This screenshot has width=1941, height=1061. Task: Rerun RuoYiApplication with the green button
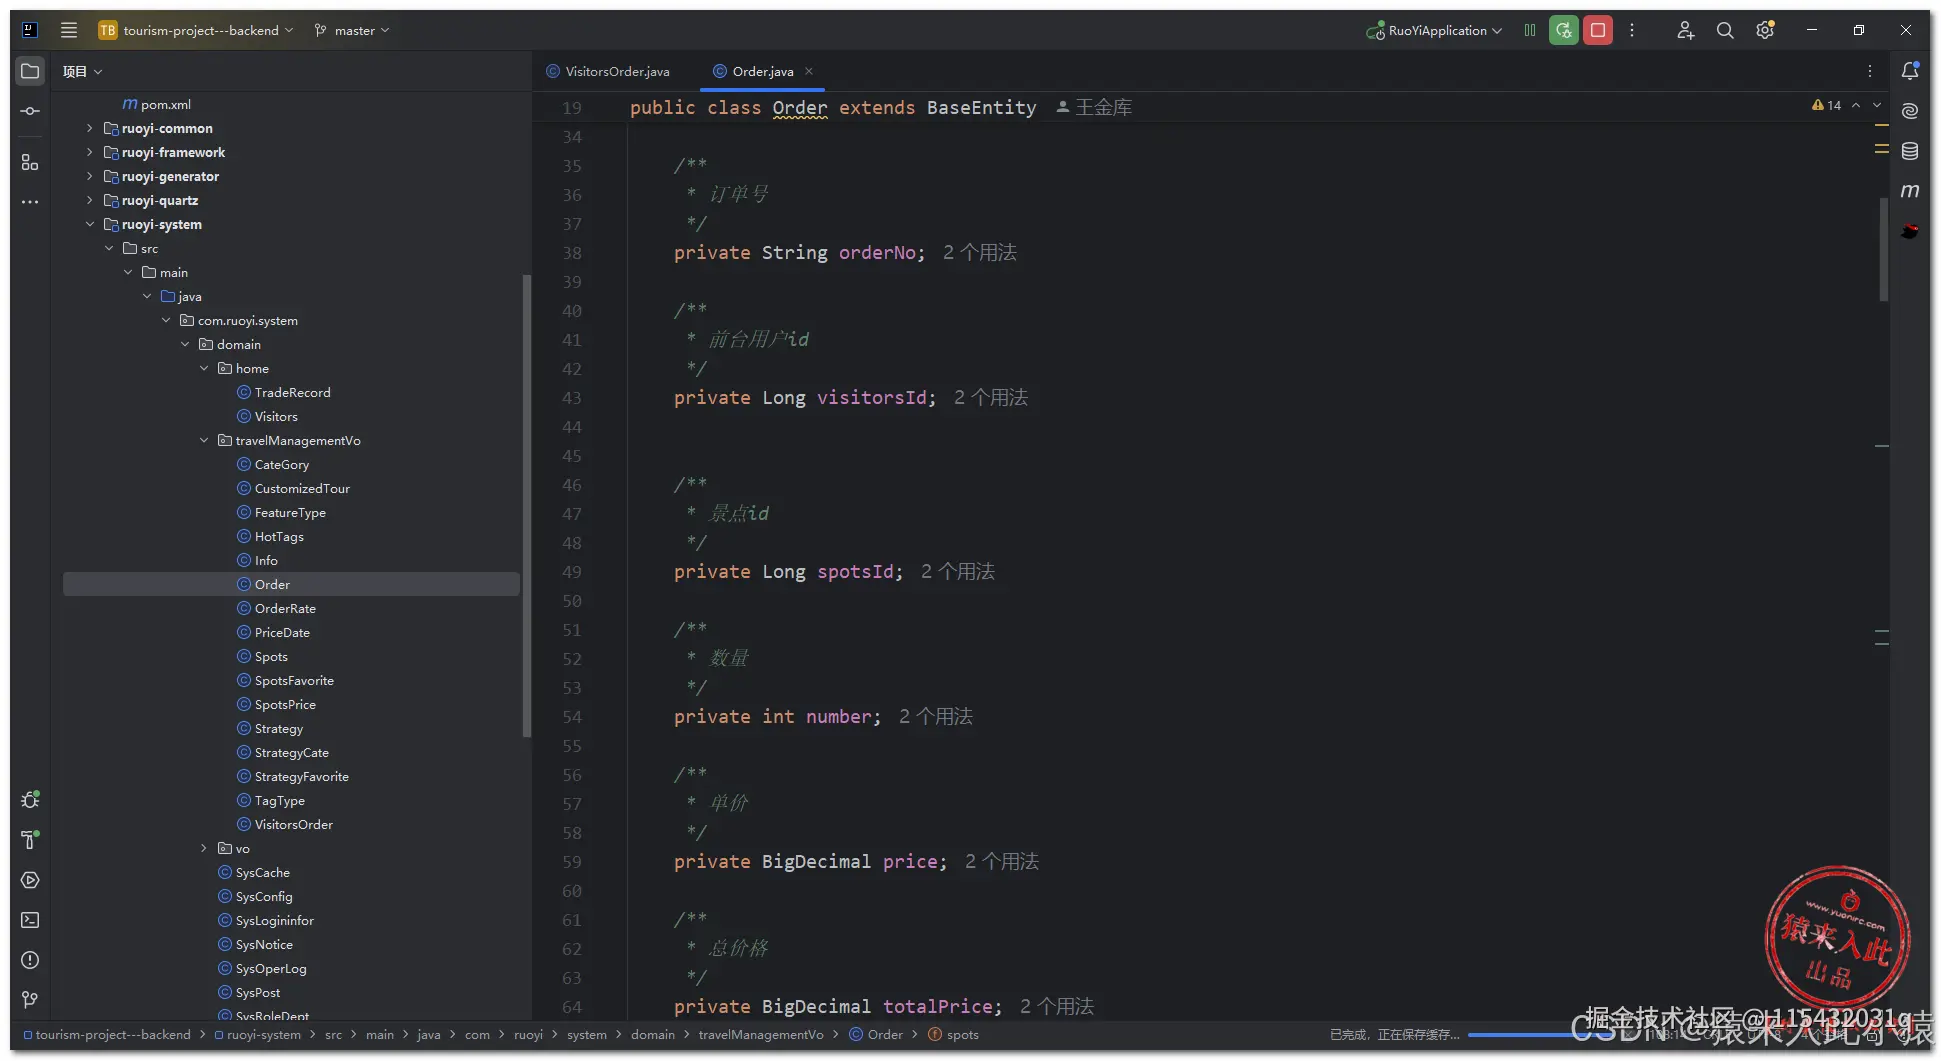pyautogui.click(x=1564, y=30)
